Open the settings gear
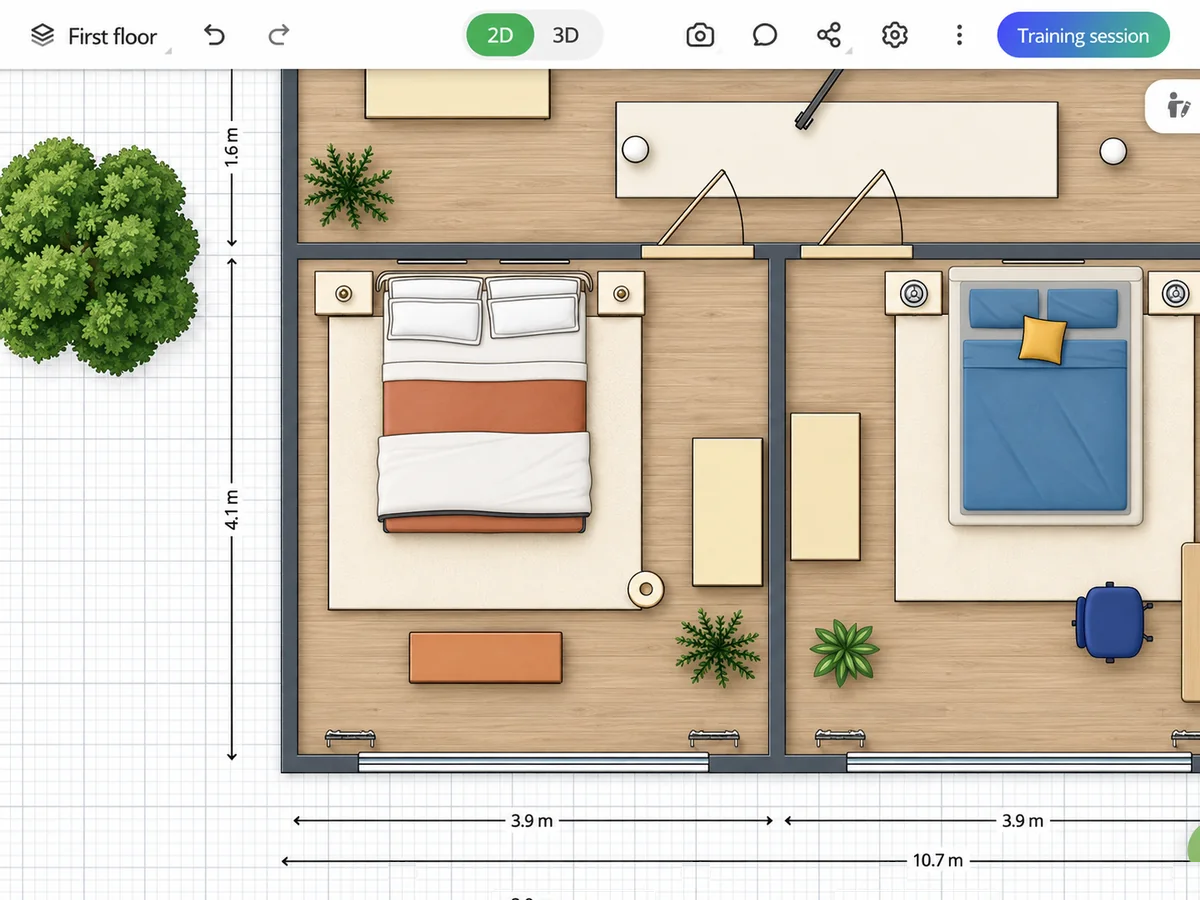The height and width of the screenshot is (900, 1200). click(894, 36)
